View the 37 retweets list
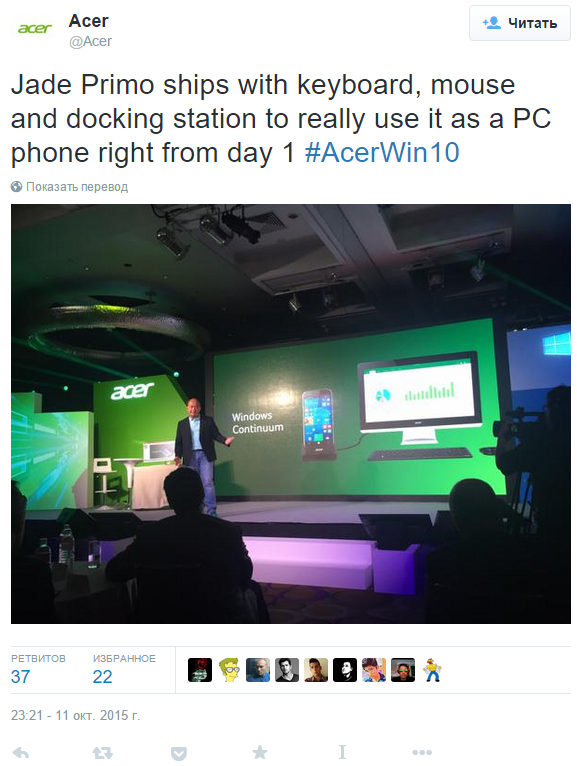 tap(38, 669)
